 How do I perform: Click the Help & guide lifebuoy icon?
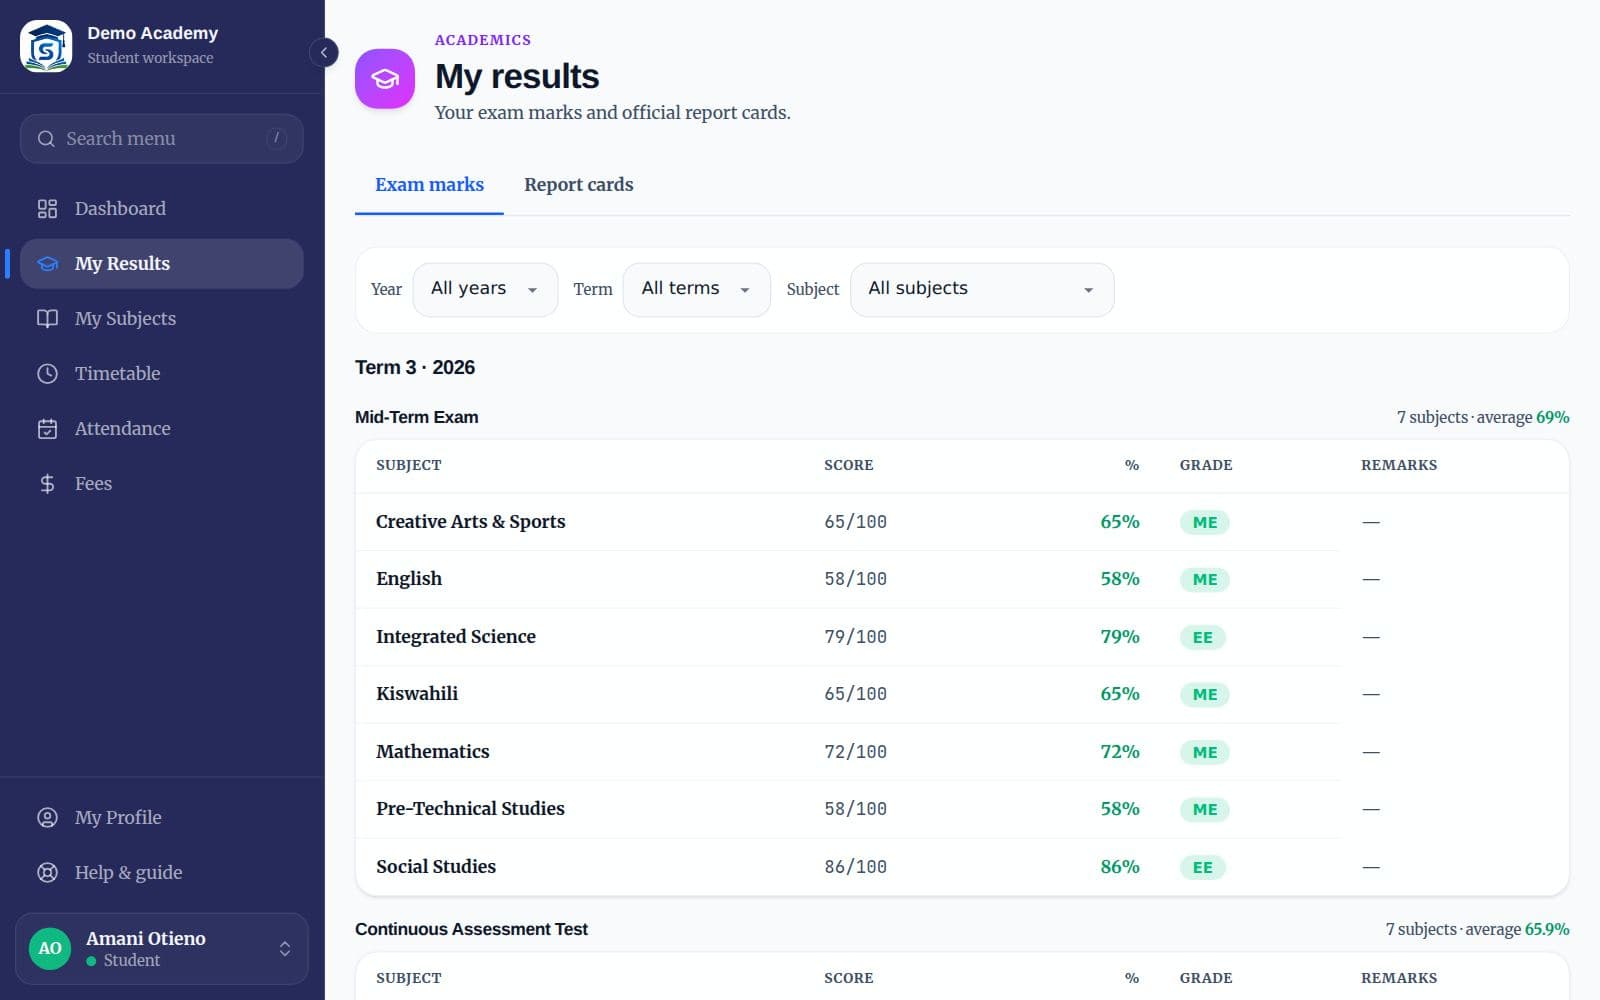point(47,872)
